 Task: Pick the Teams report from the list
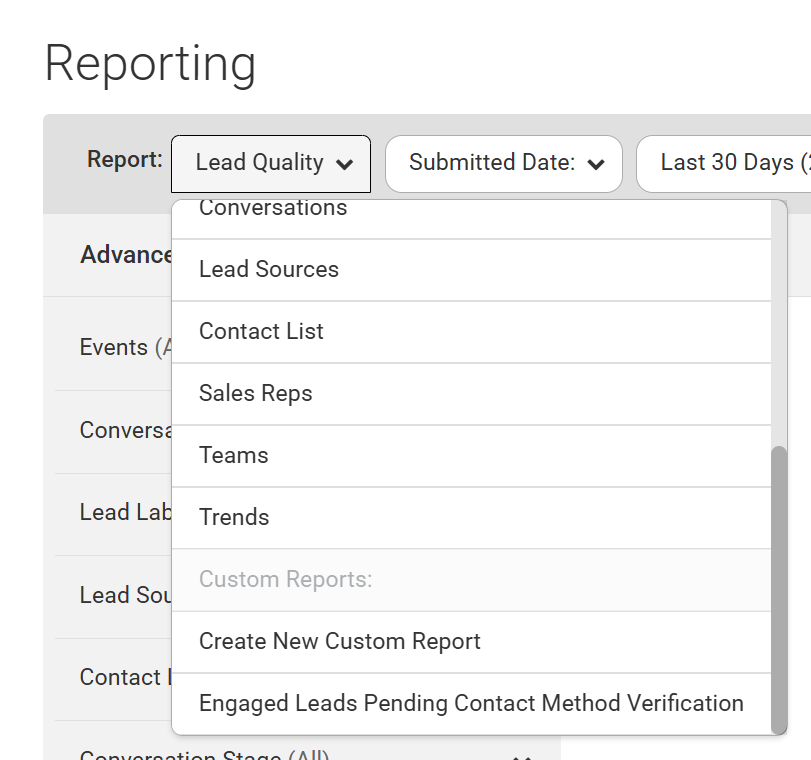click(234, 455)
